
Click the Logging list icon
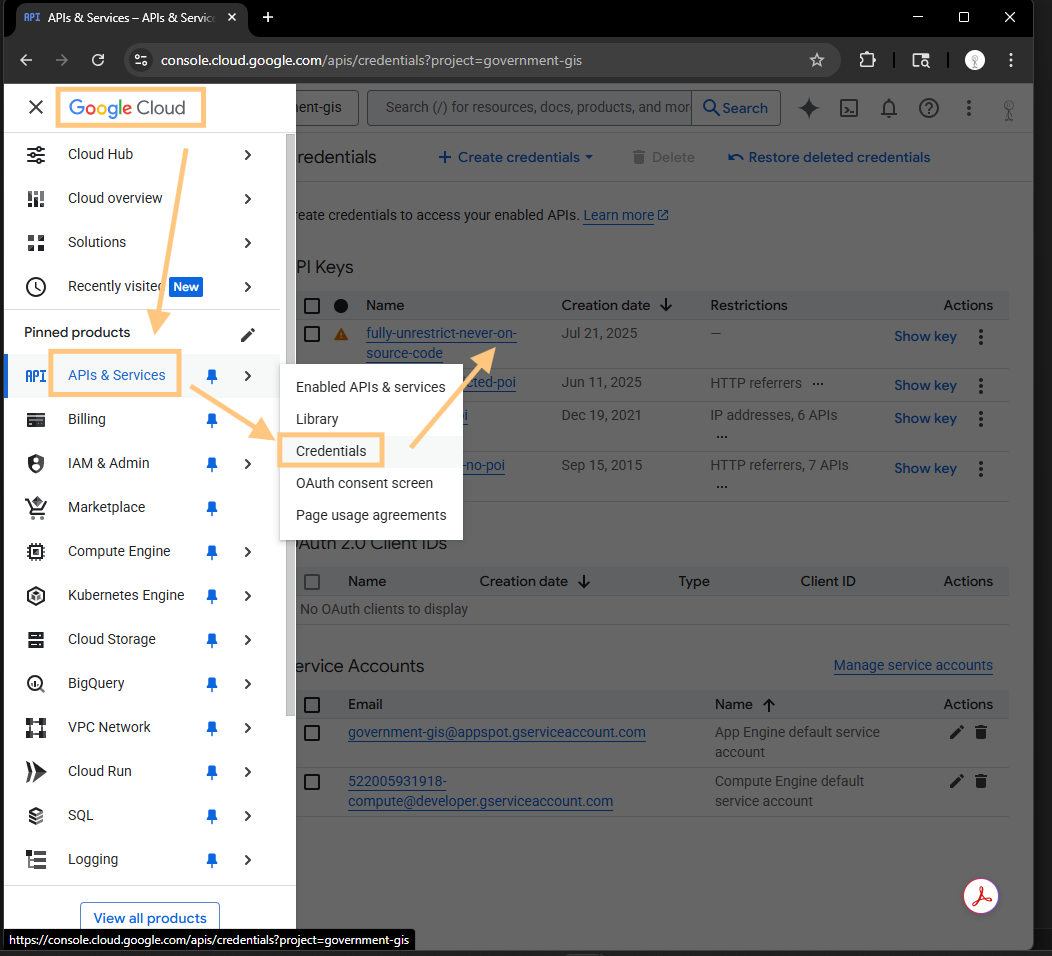(x=36, y=859)
